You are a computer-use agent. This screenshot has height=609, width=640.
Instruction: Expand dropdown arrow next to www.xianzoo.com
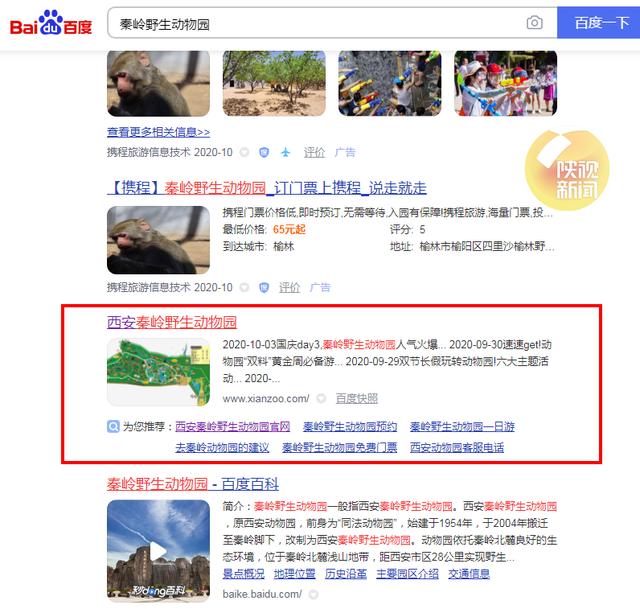click(321, 398)
